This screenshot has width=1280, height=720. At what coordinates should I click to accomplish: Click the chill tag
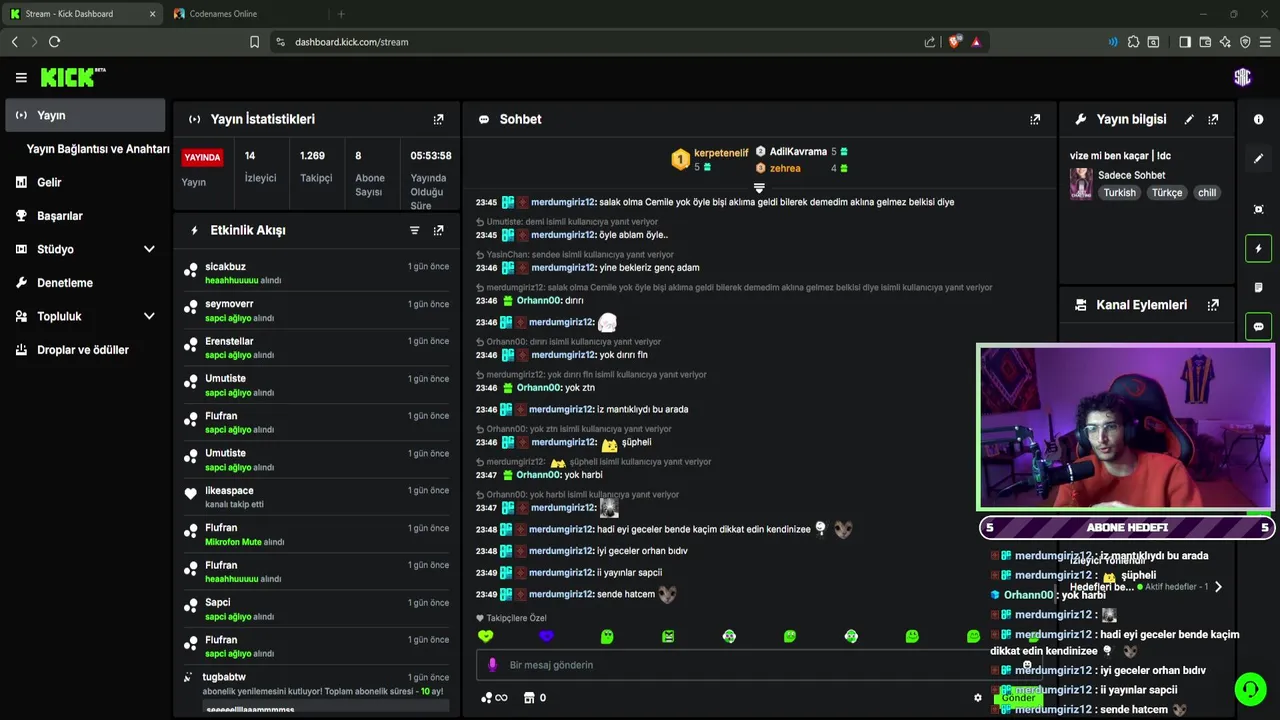[1207, 193]
